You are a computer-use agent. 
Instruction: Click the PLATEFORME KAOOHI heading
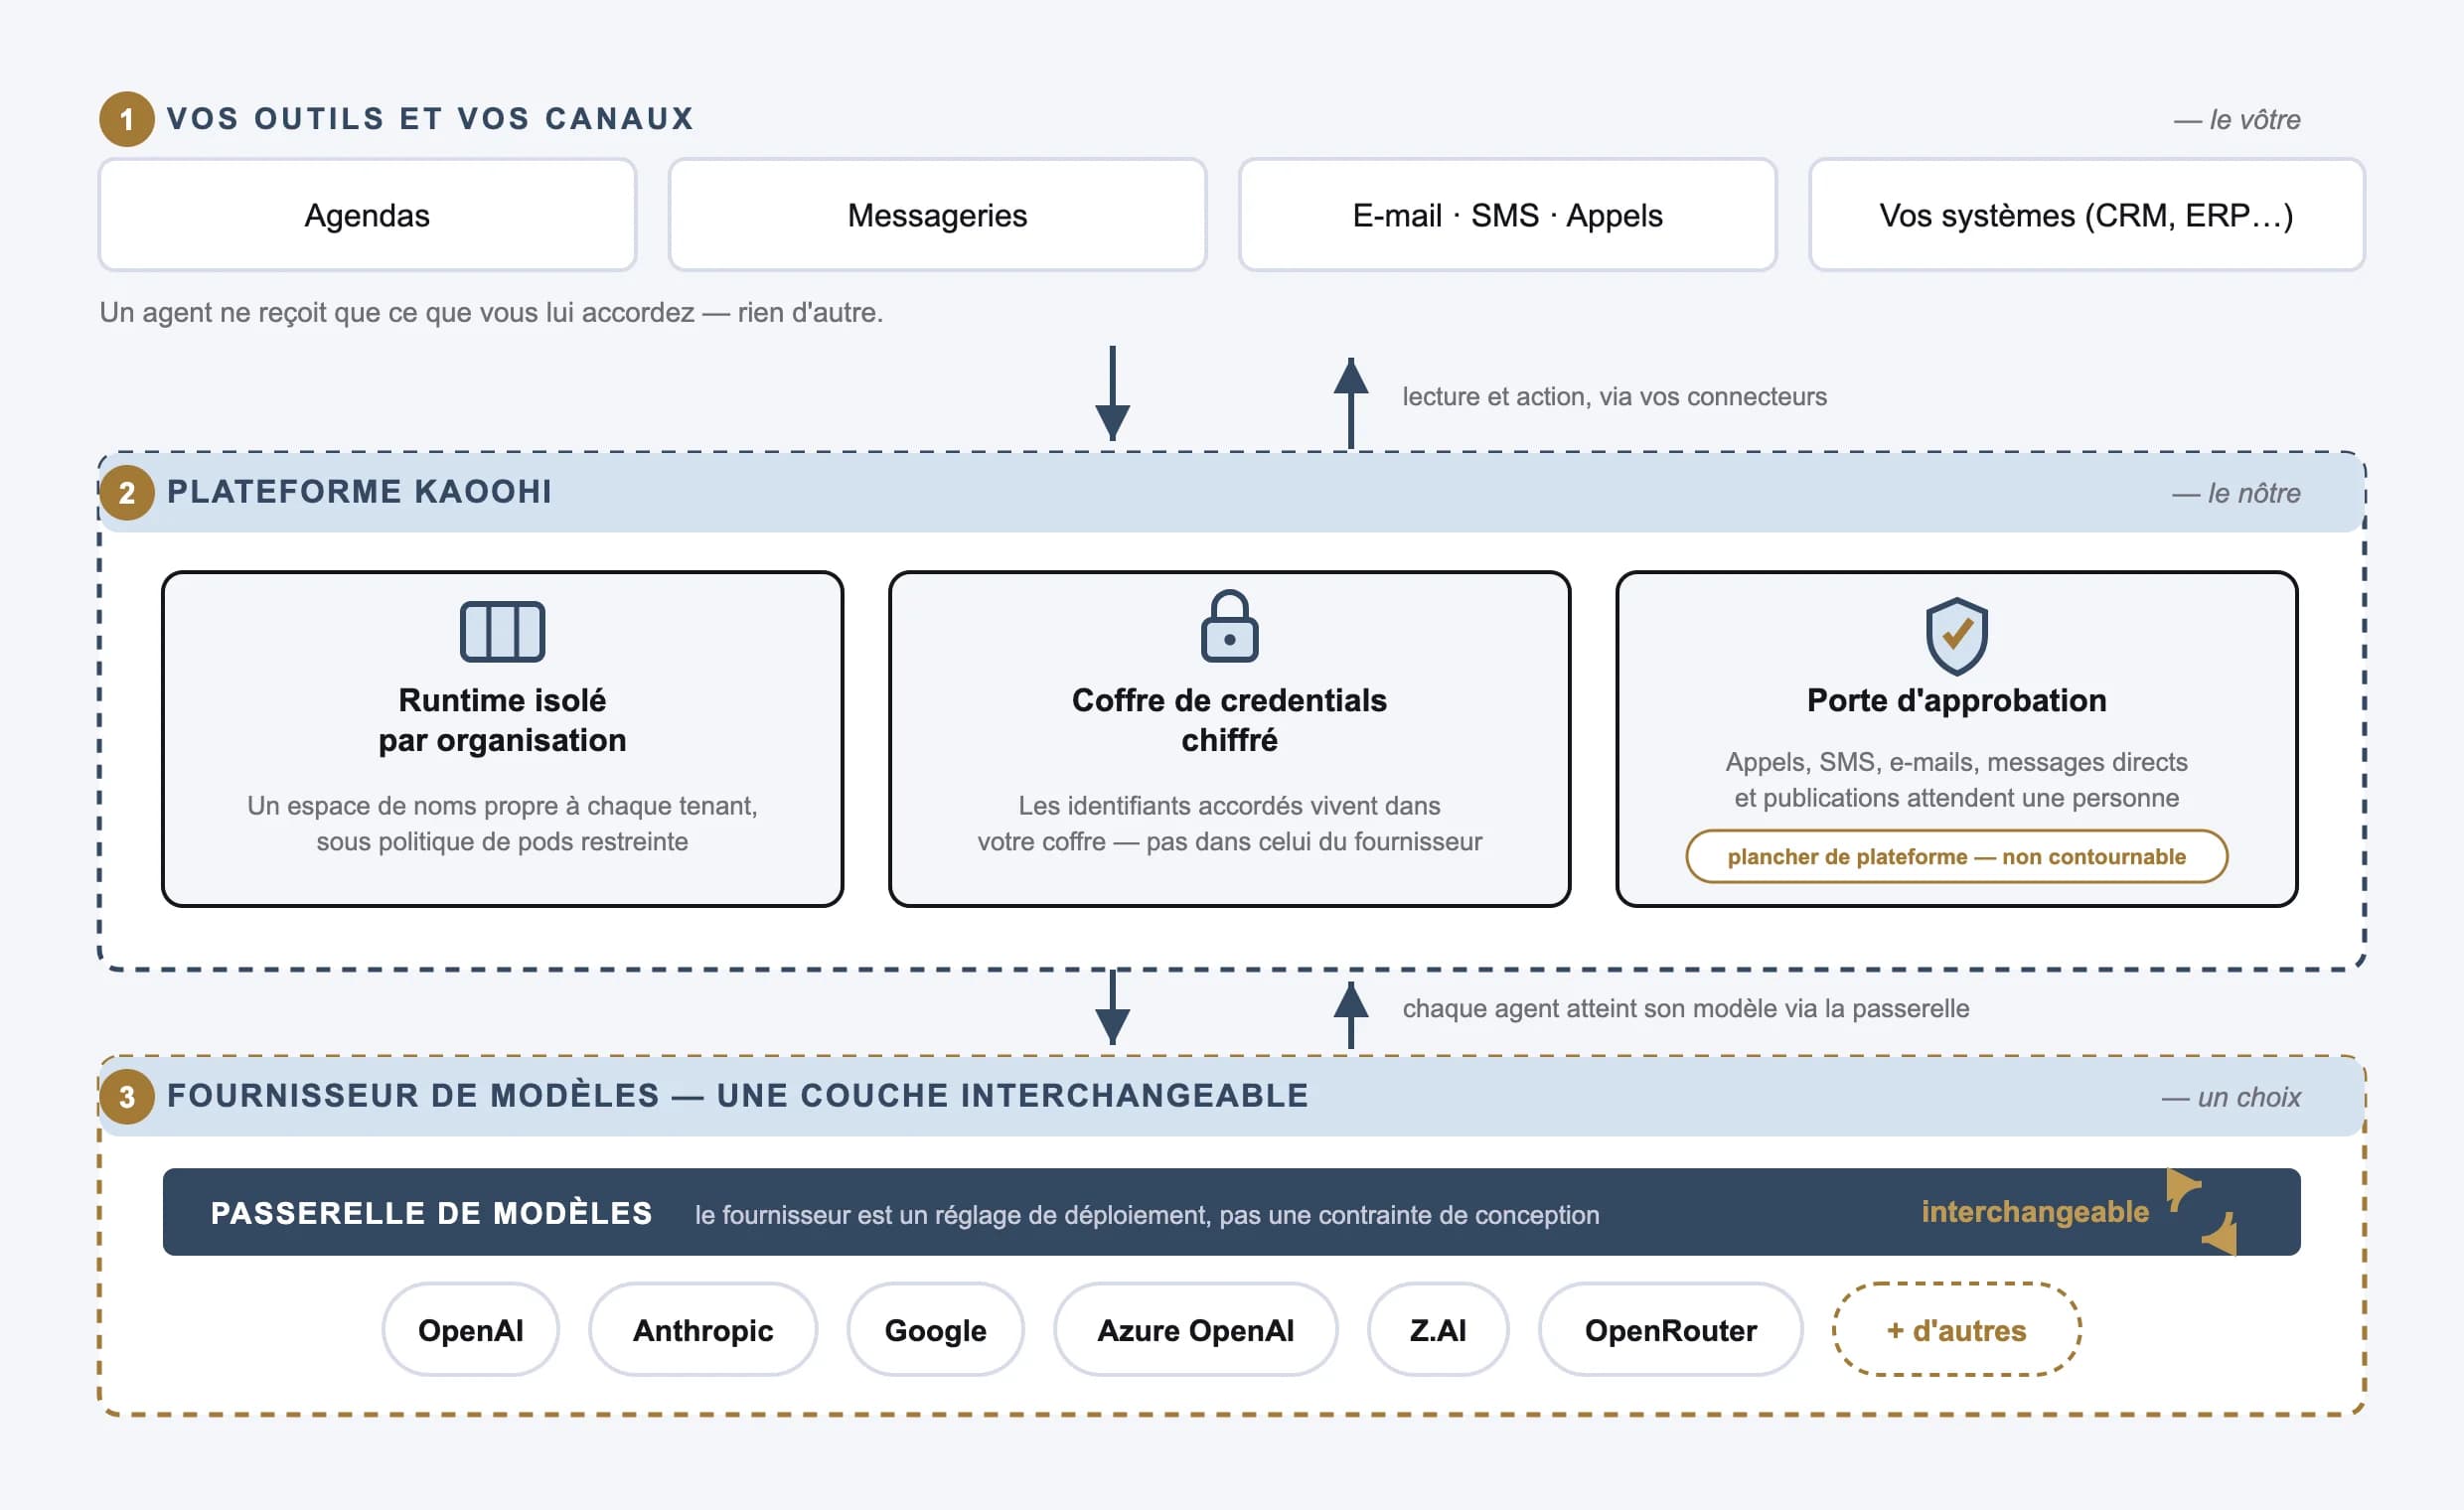click(359, 492)
